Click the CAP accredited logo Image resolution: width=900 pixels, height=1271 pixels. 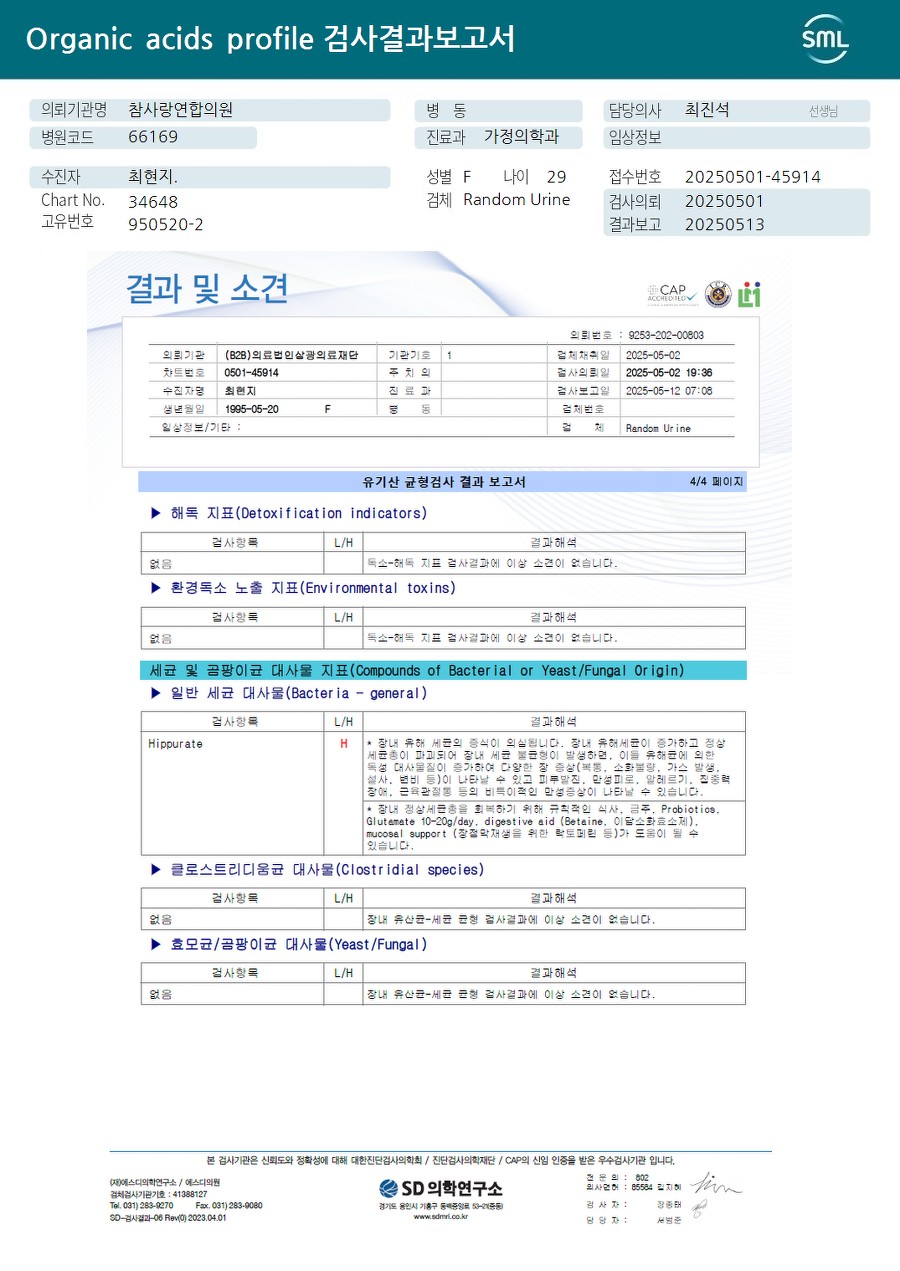672,294
